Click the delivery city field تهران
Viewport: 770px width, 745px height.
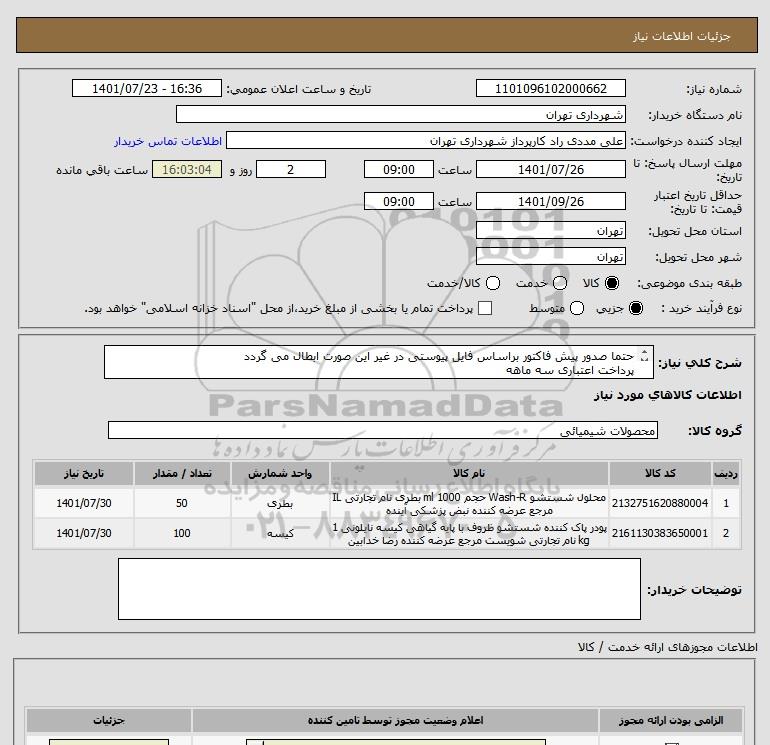[x=550, y=256]
